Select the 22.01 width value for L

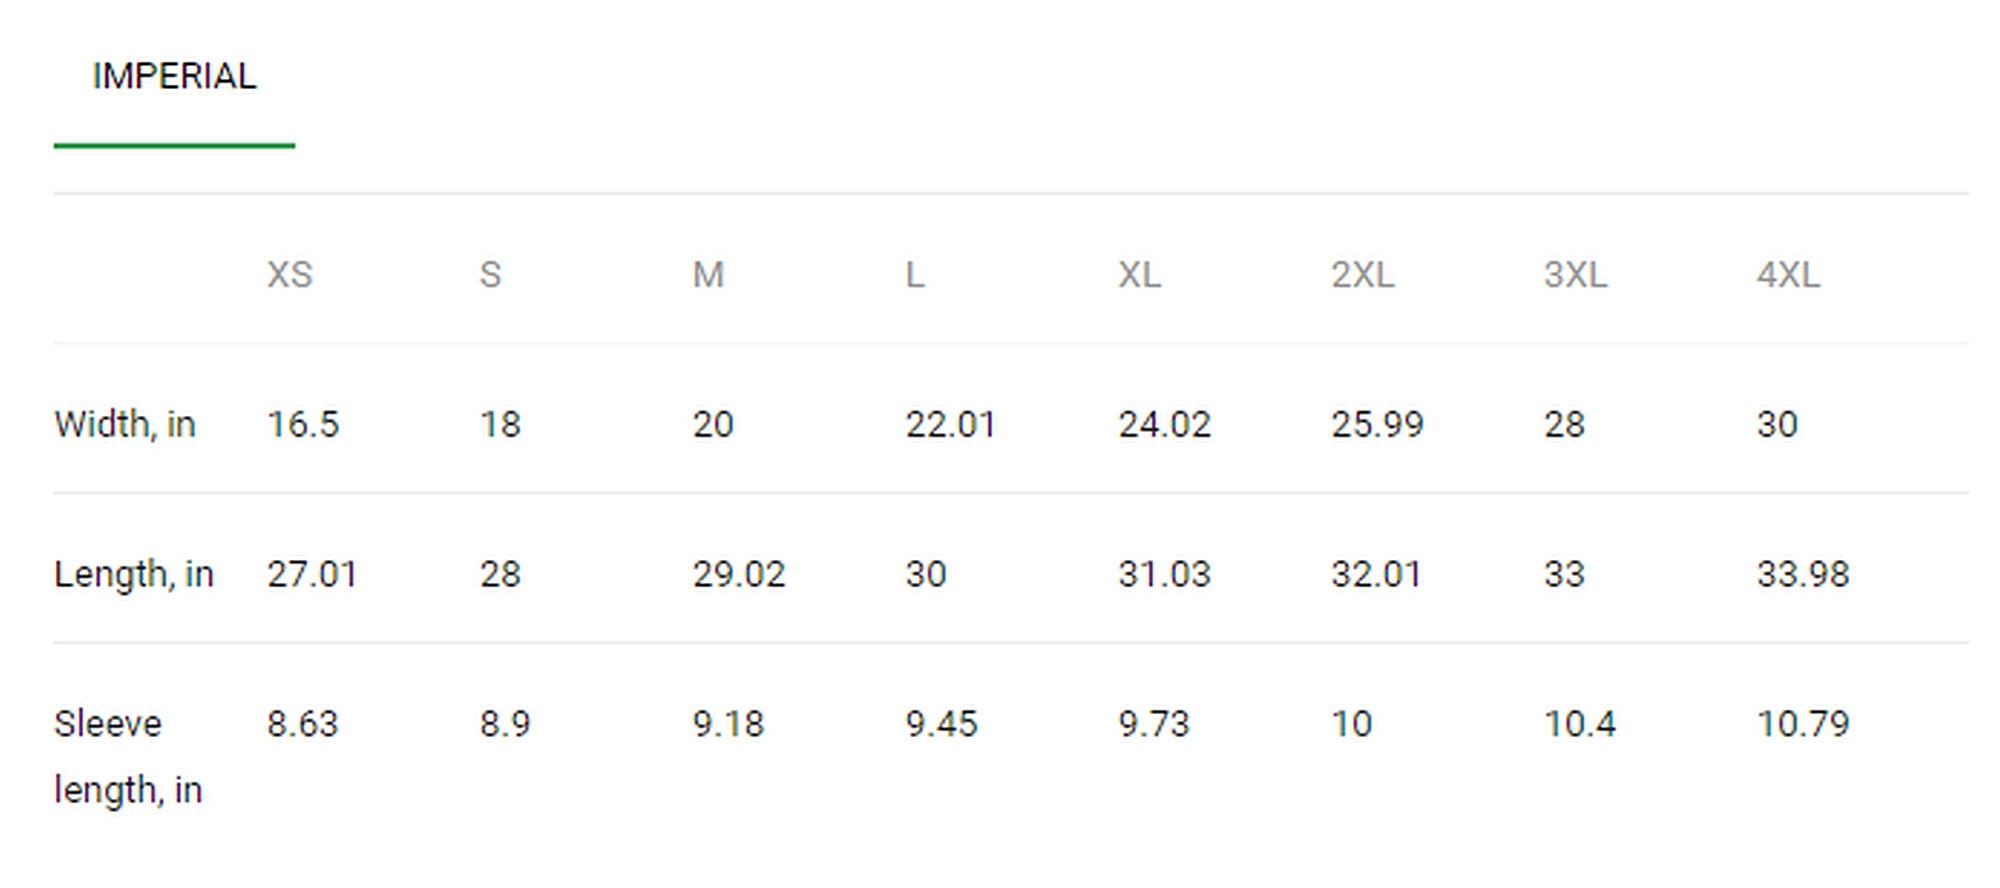(x=951, y=425)
